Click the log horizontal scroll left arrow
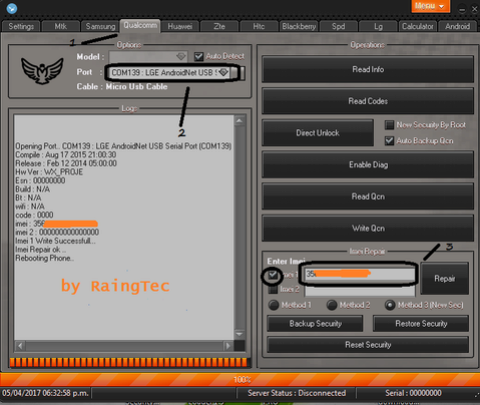Image resolution: width=480 pixels, height=405 pixels. [x=20, y=346]
